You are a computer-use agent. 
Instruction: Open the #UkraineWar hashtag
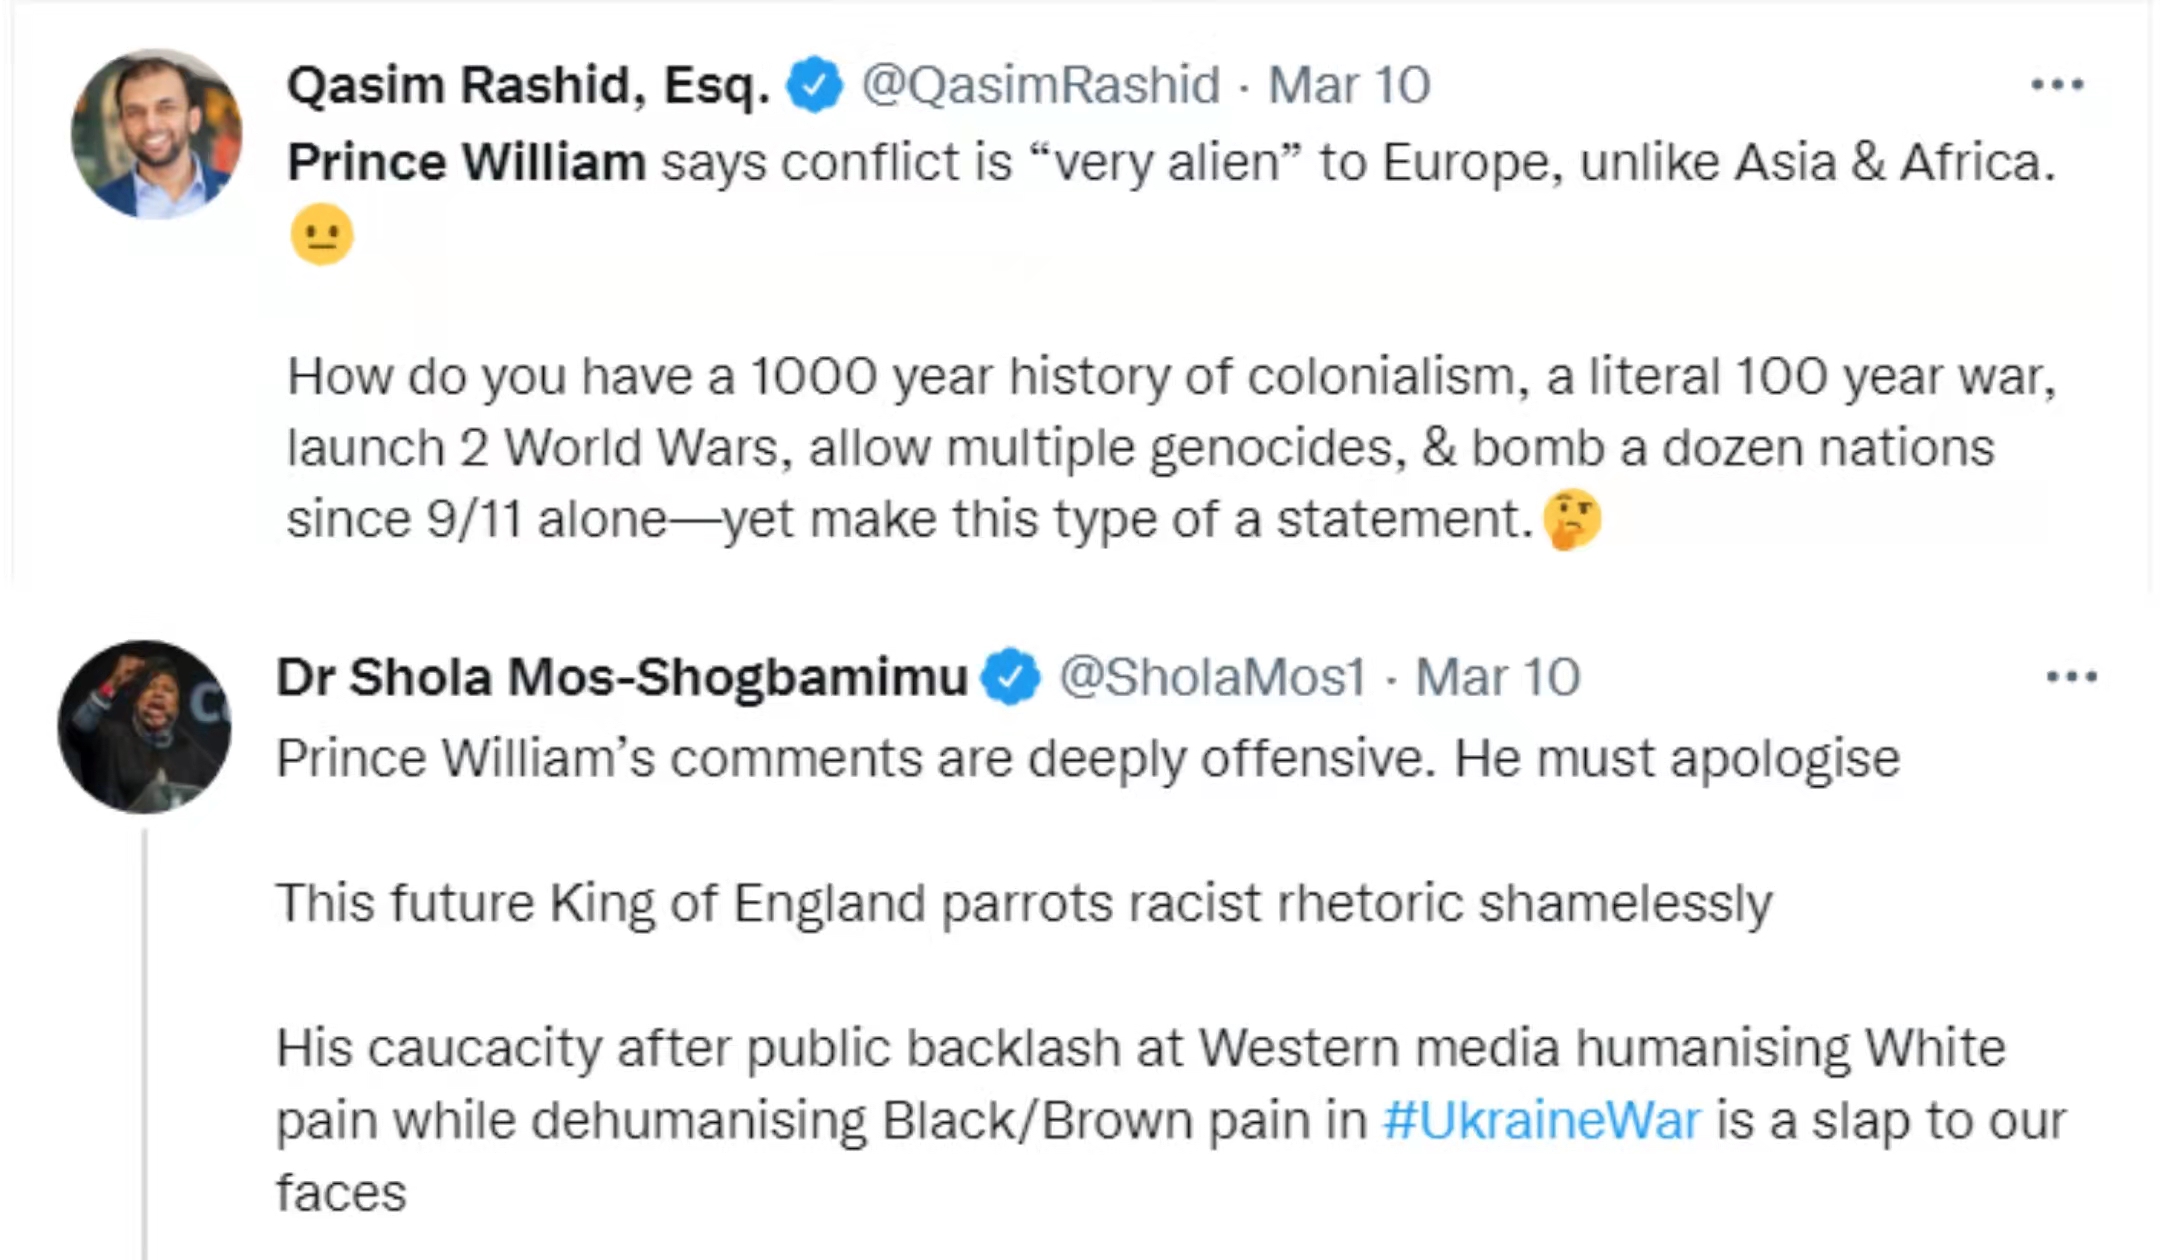click(1541, 1120)
